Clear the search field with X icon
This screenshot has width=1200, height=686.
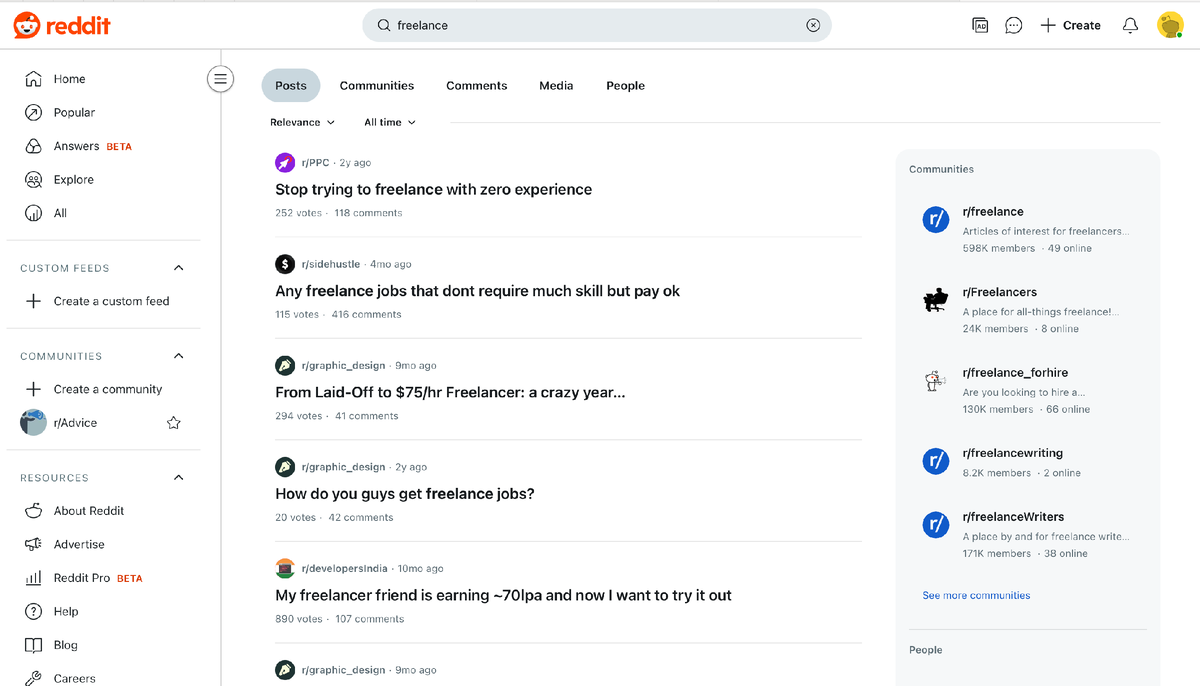click(x=813, y=25)
